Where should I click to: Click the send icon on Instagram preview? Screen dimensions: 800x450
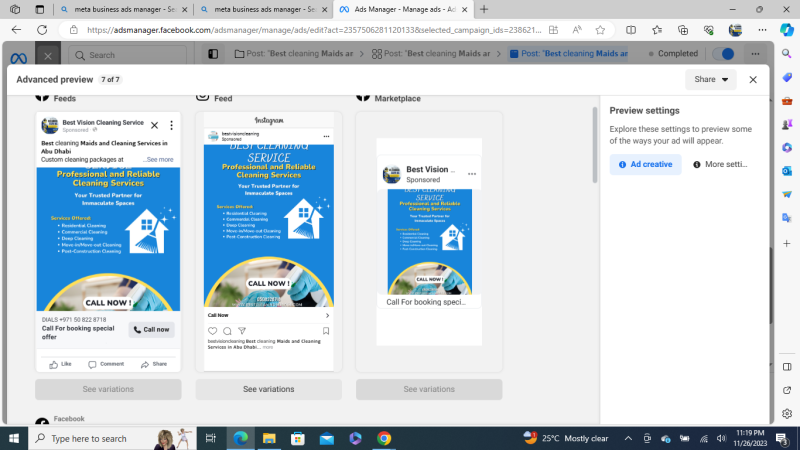point(242,331)
